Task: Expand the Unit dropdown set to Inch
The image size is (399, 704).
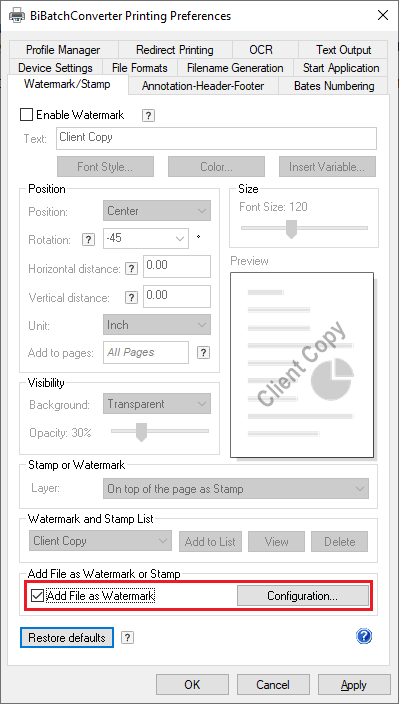Action: (x=157, y=325)
